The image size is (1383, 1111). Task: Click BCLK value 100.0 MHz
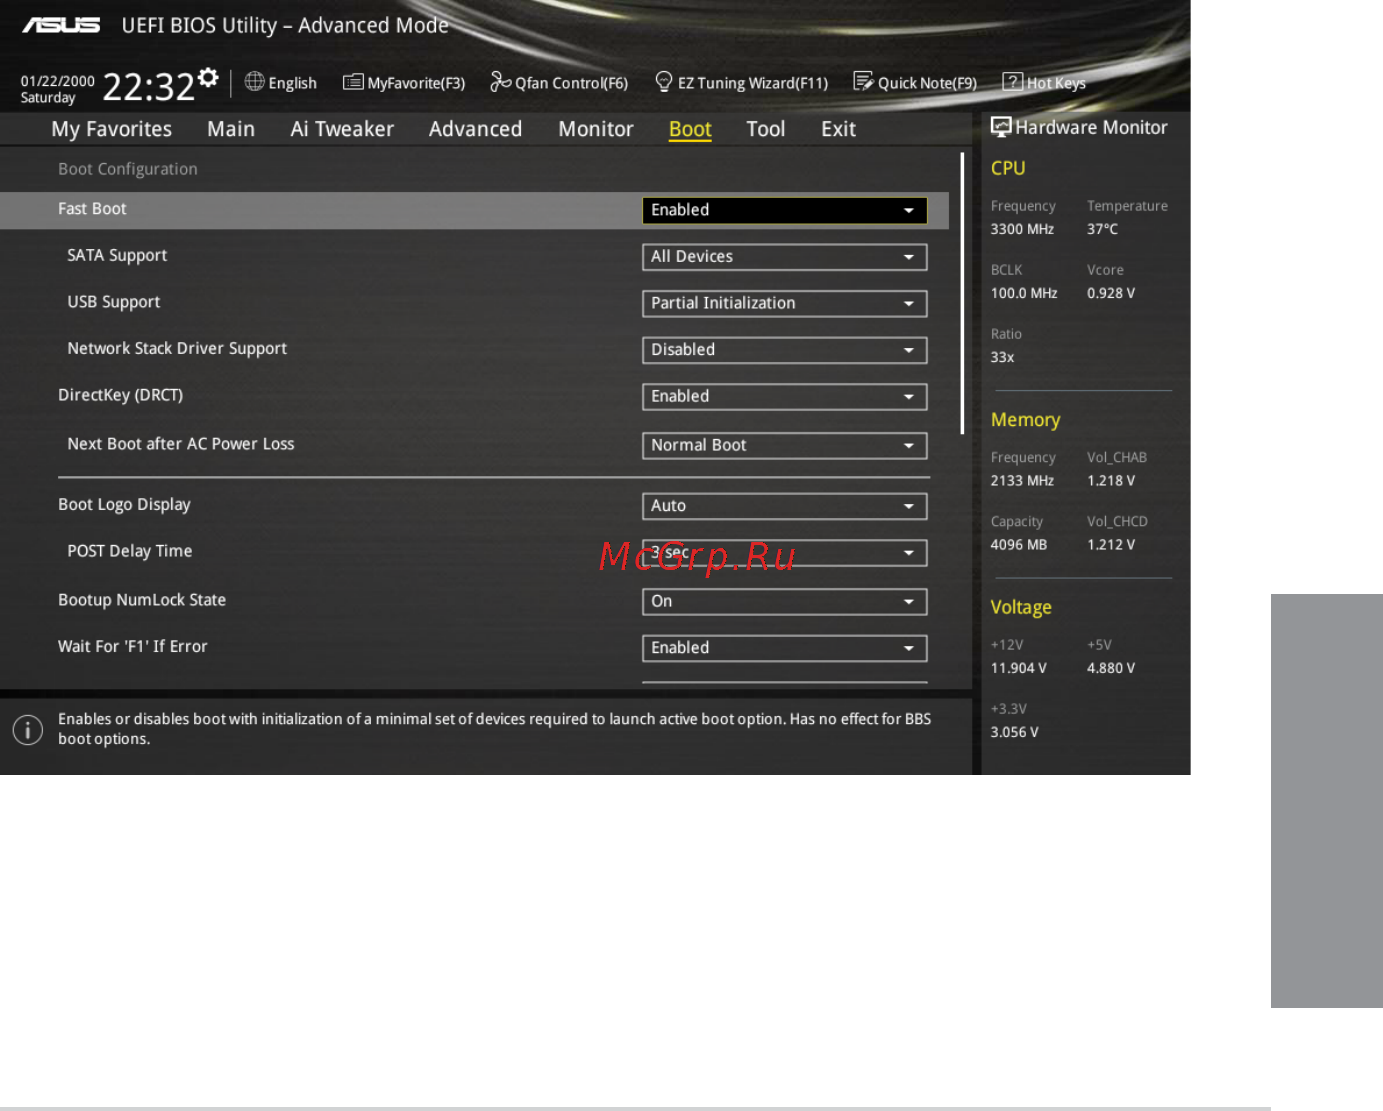click(x=1024, y=293)
